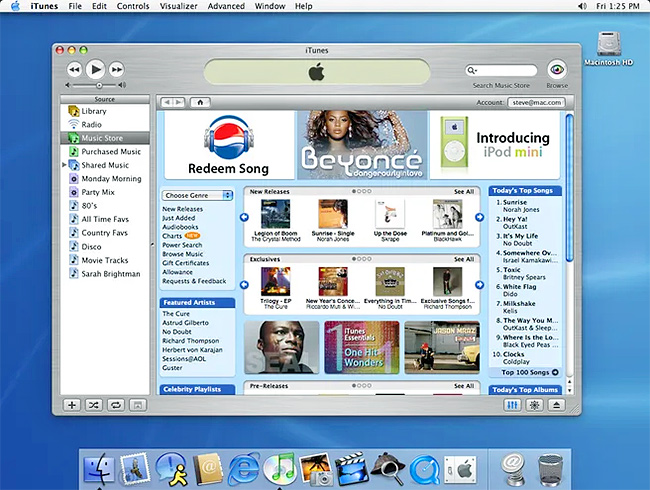Open the search magnifier dropdown
Image resolution: width=650 pixels, height=490 pixels.
click(x=472, y=70)
